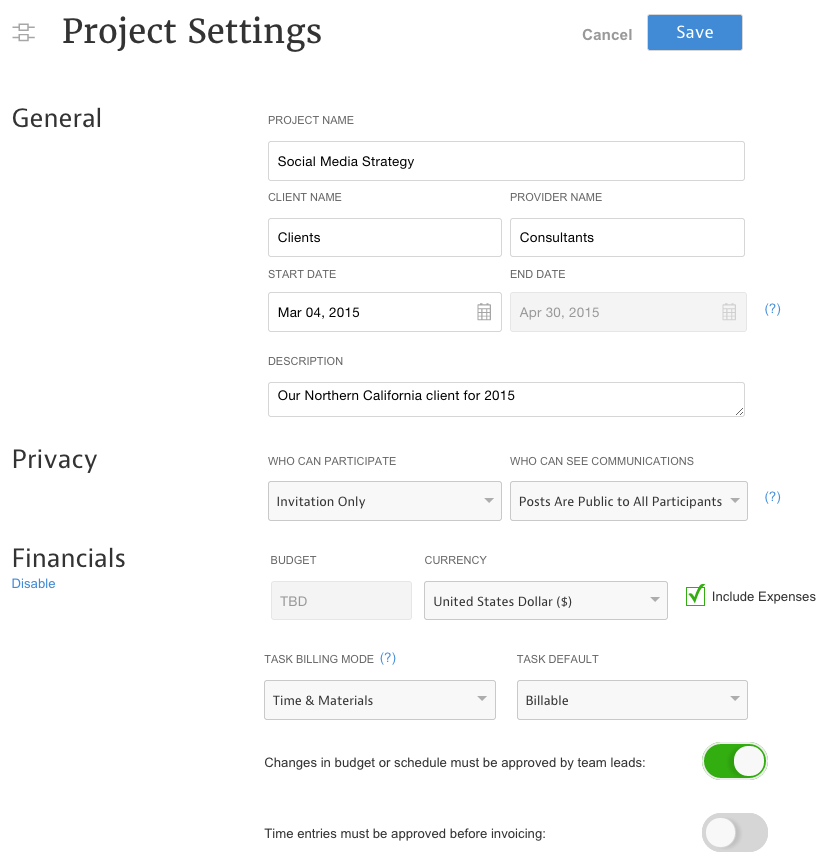Screen dimensions: 823x861
Task: Open the End Date calendar icon
Action: [x=729, y=312]
